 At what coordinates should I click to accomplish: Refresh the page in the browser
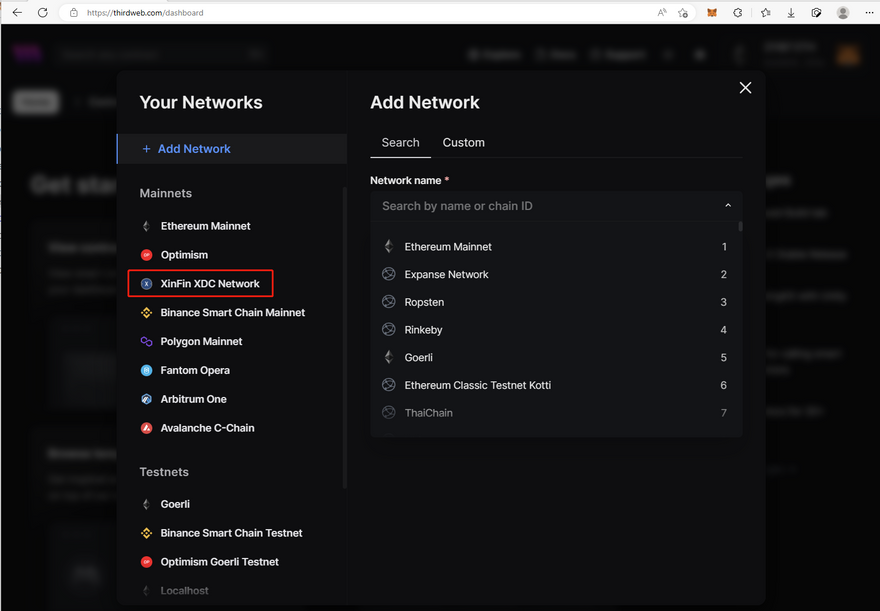pyautogui.click(x=42, y=13)
